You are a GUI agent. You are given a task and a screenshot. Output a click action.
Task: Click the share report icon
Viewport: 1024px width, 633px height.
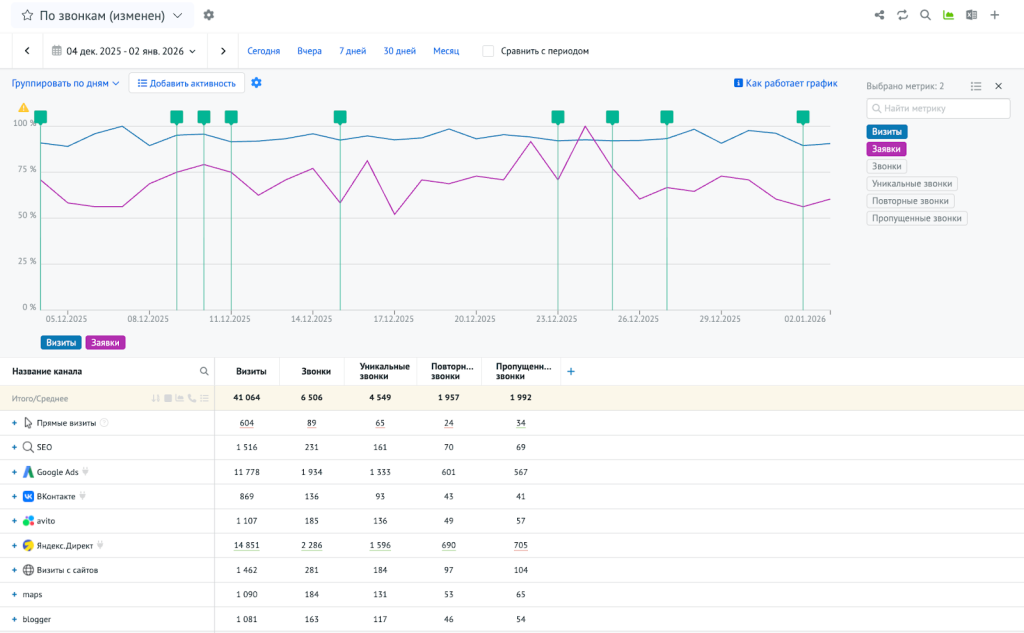879,15
